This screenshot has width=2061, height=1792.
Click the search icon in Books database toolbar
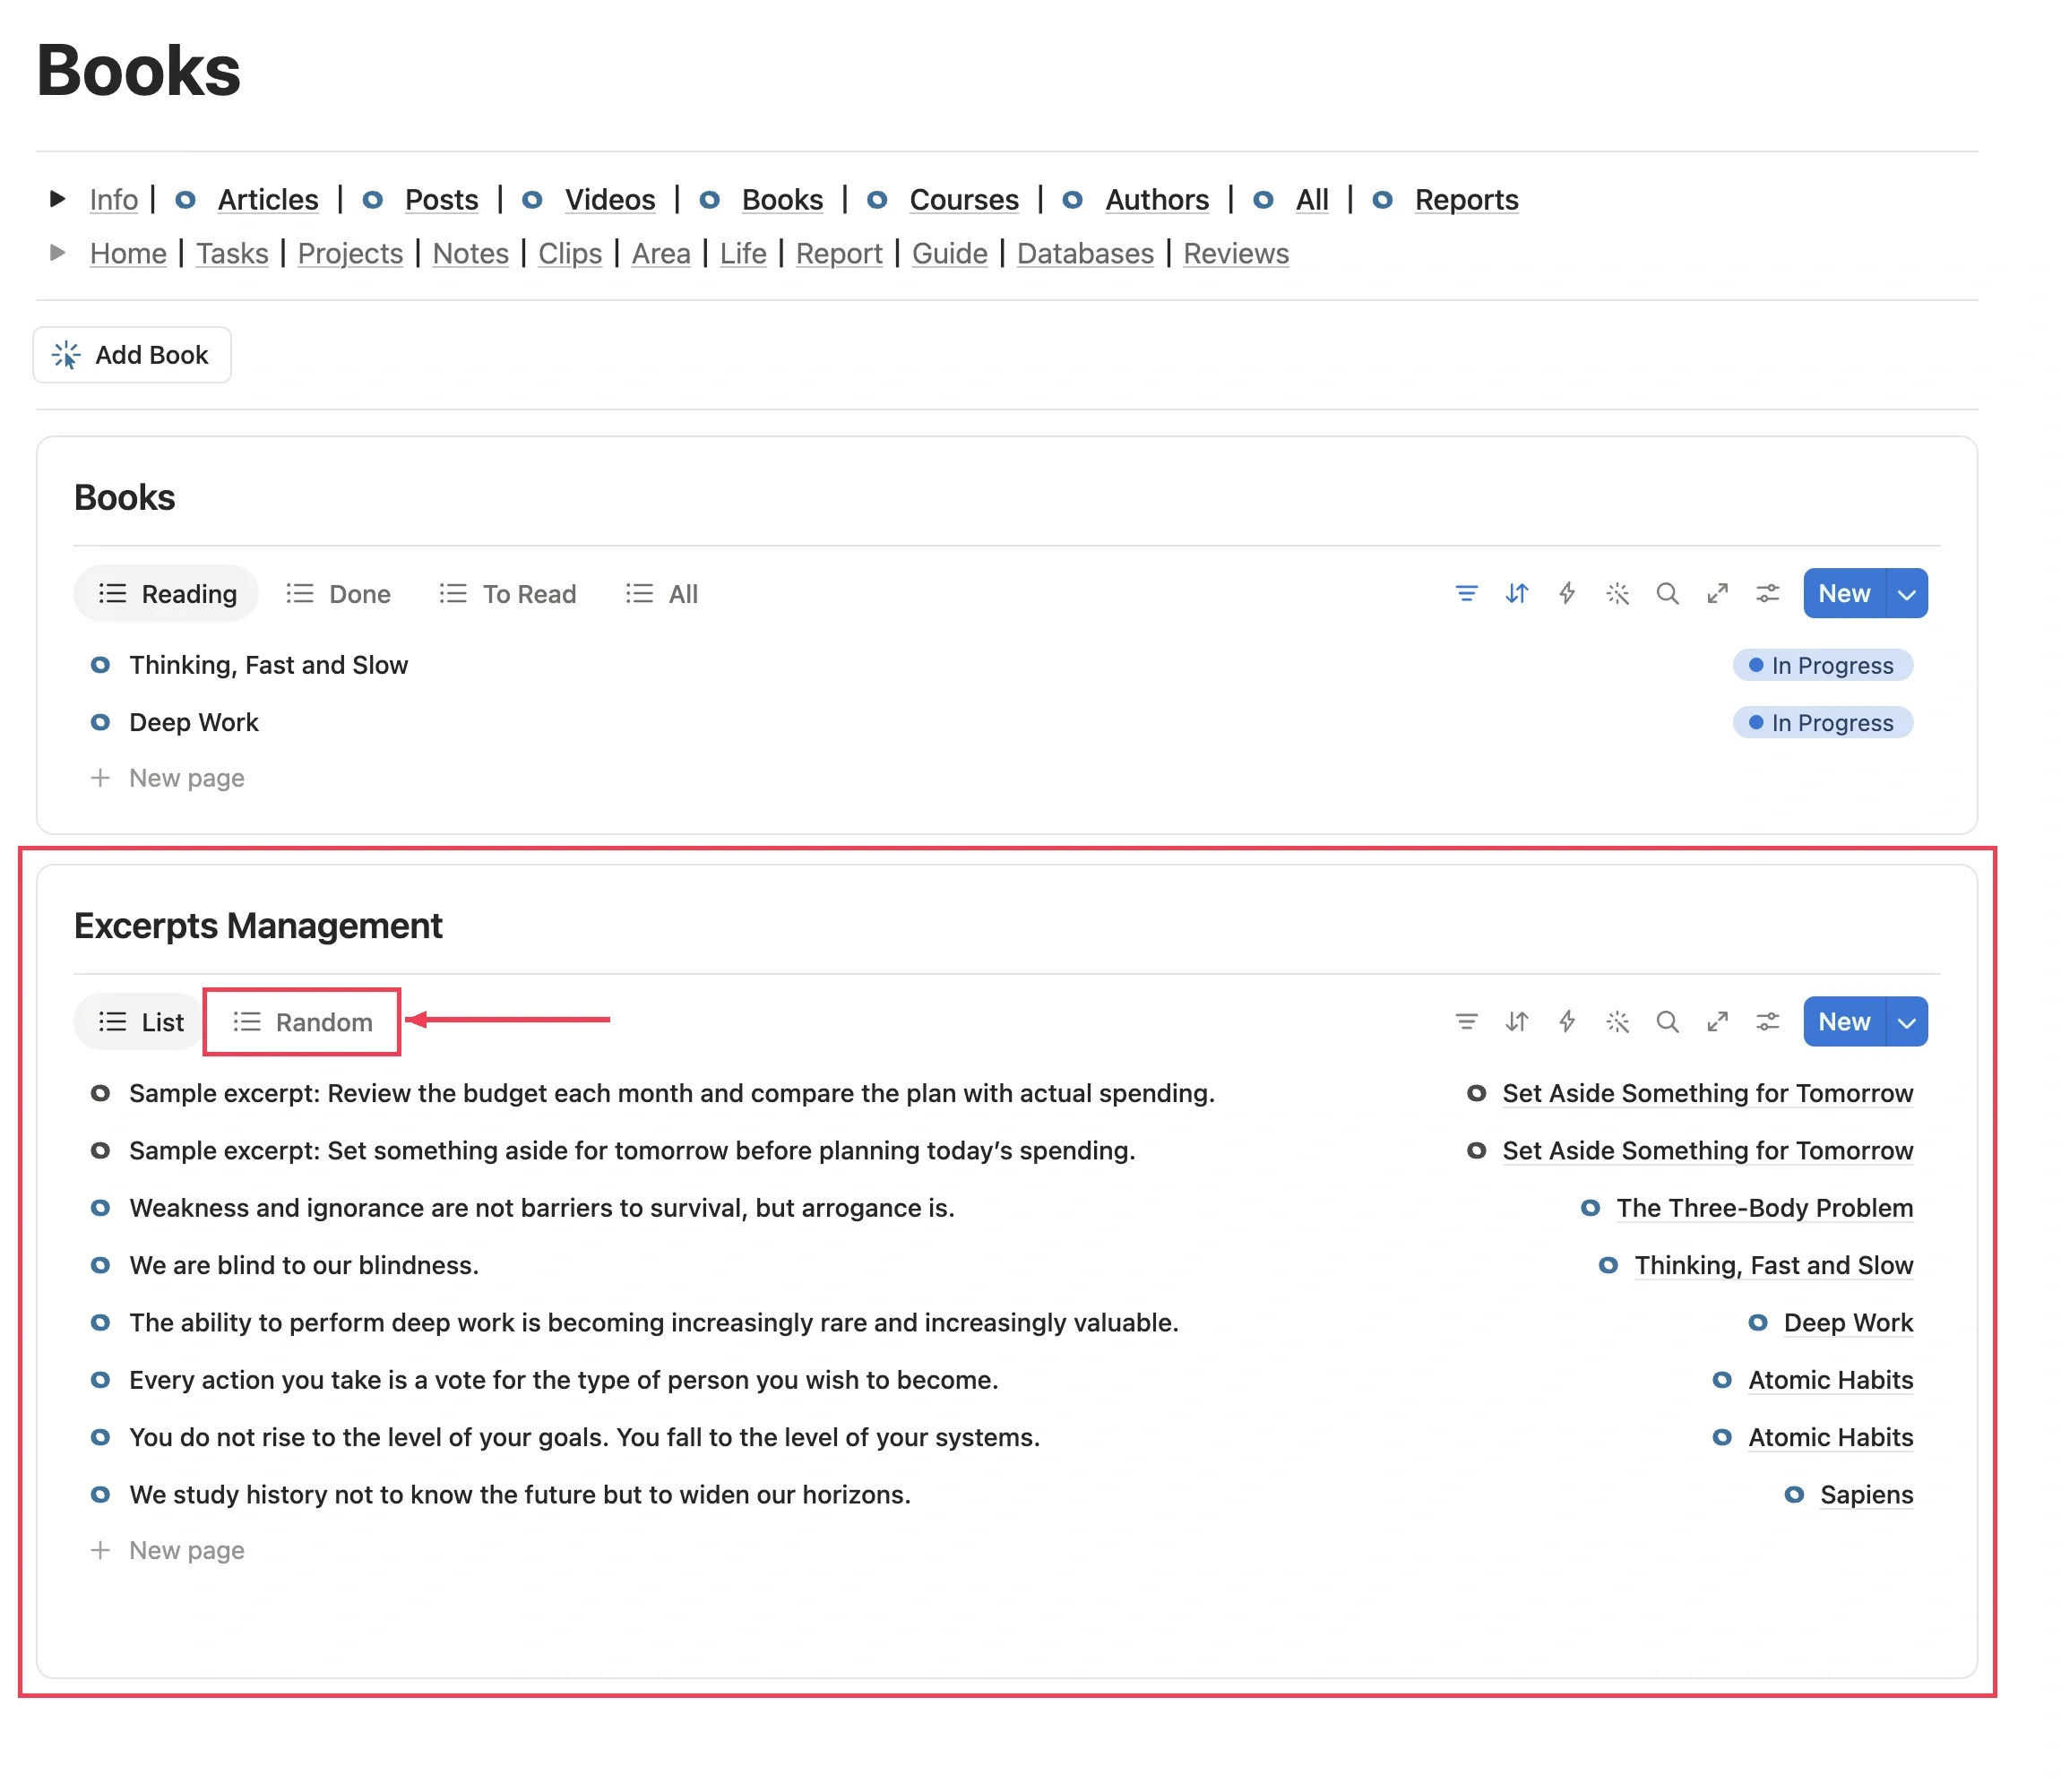[1667, 594]
